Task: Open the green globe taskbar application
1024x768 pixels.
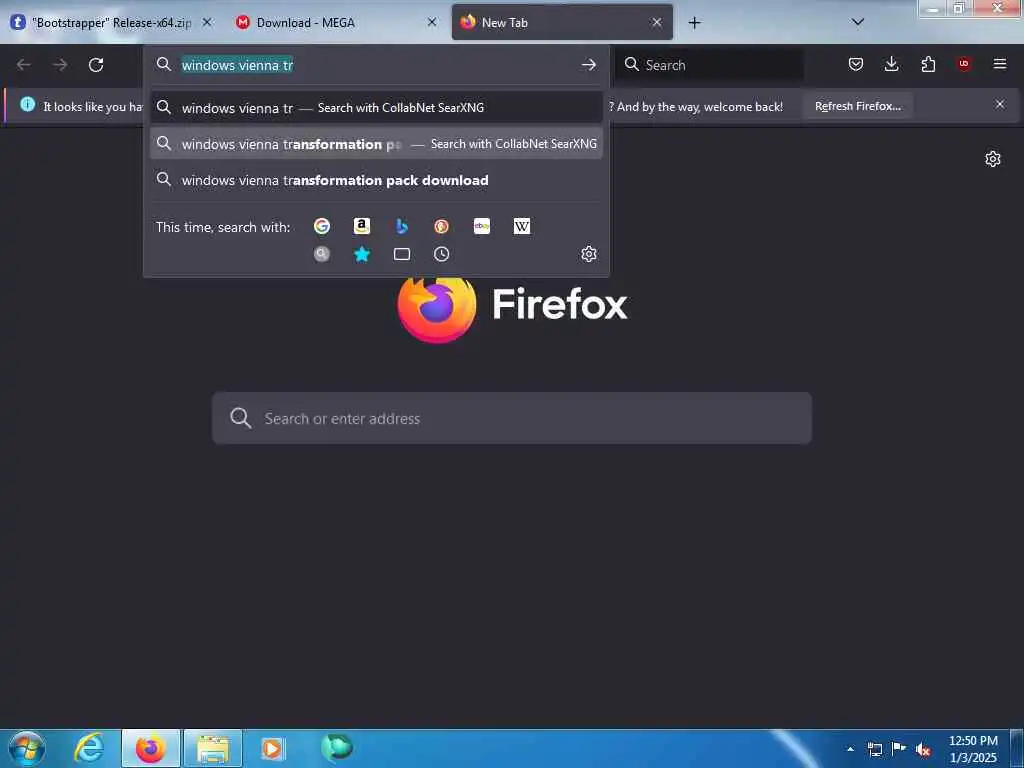Action: (337, 748)
